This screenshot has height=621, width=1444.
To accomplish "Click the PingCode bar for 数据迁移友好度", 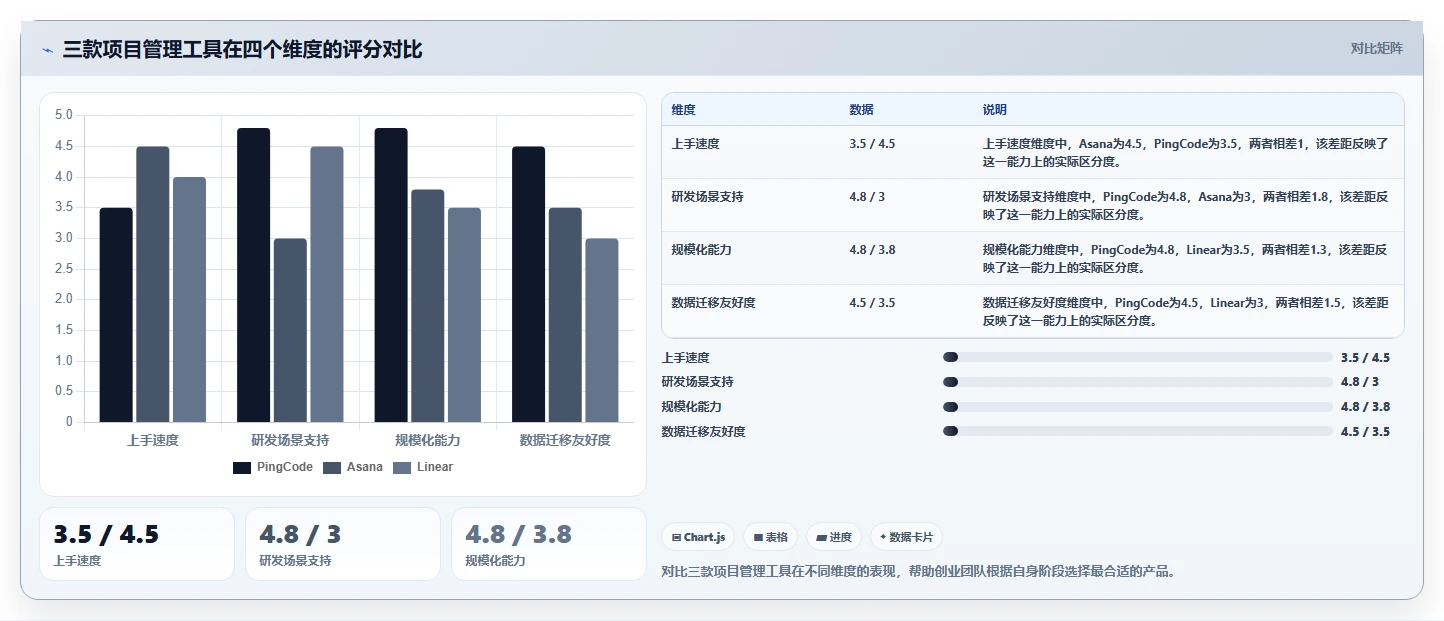I will (529, 284).
